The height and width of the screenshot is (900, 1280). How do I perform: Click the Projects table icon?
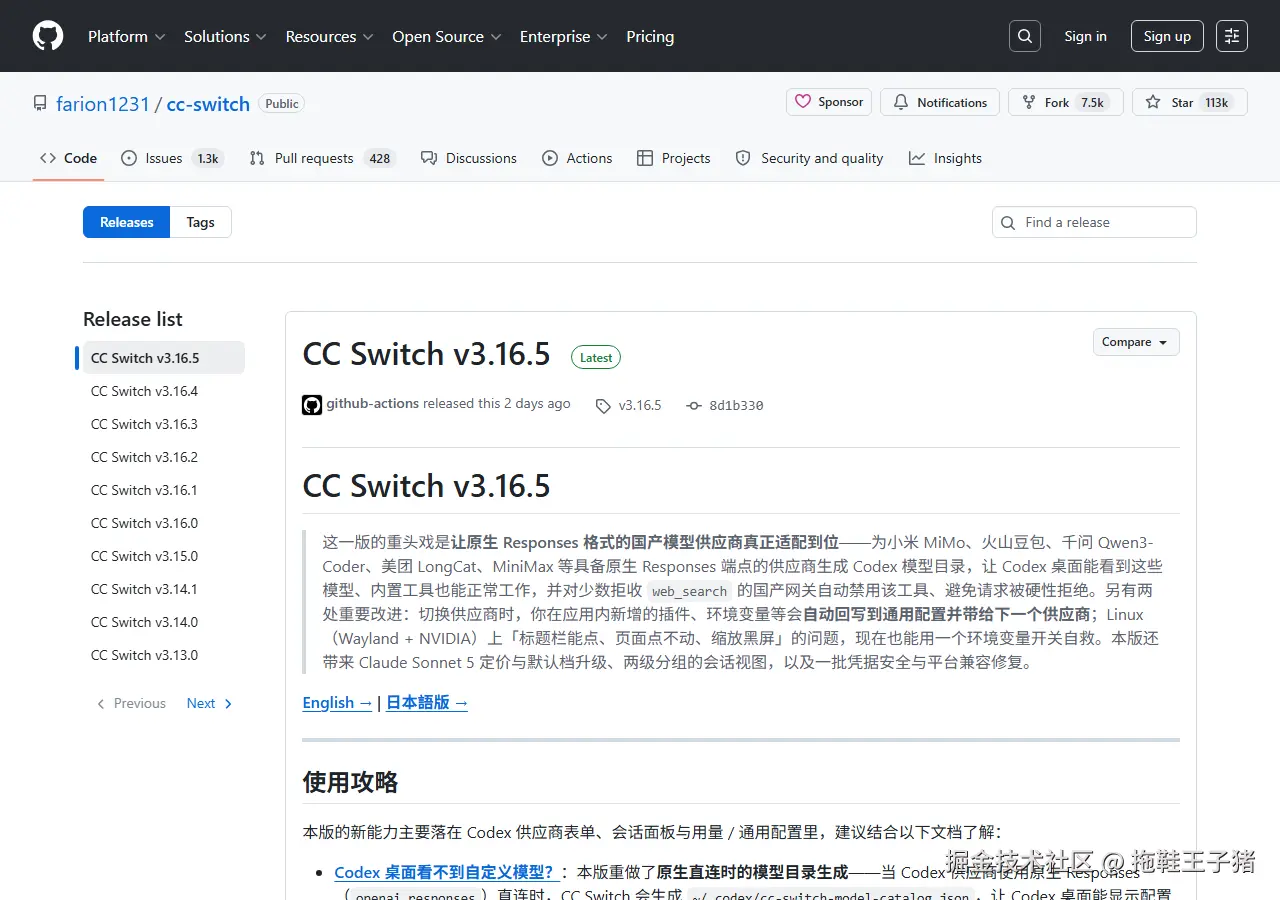click(645, 158)
